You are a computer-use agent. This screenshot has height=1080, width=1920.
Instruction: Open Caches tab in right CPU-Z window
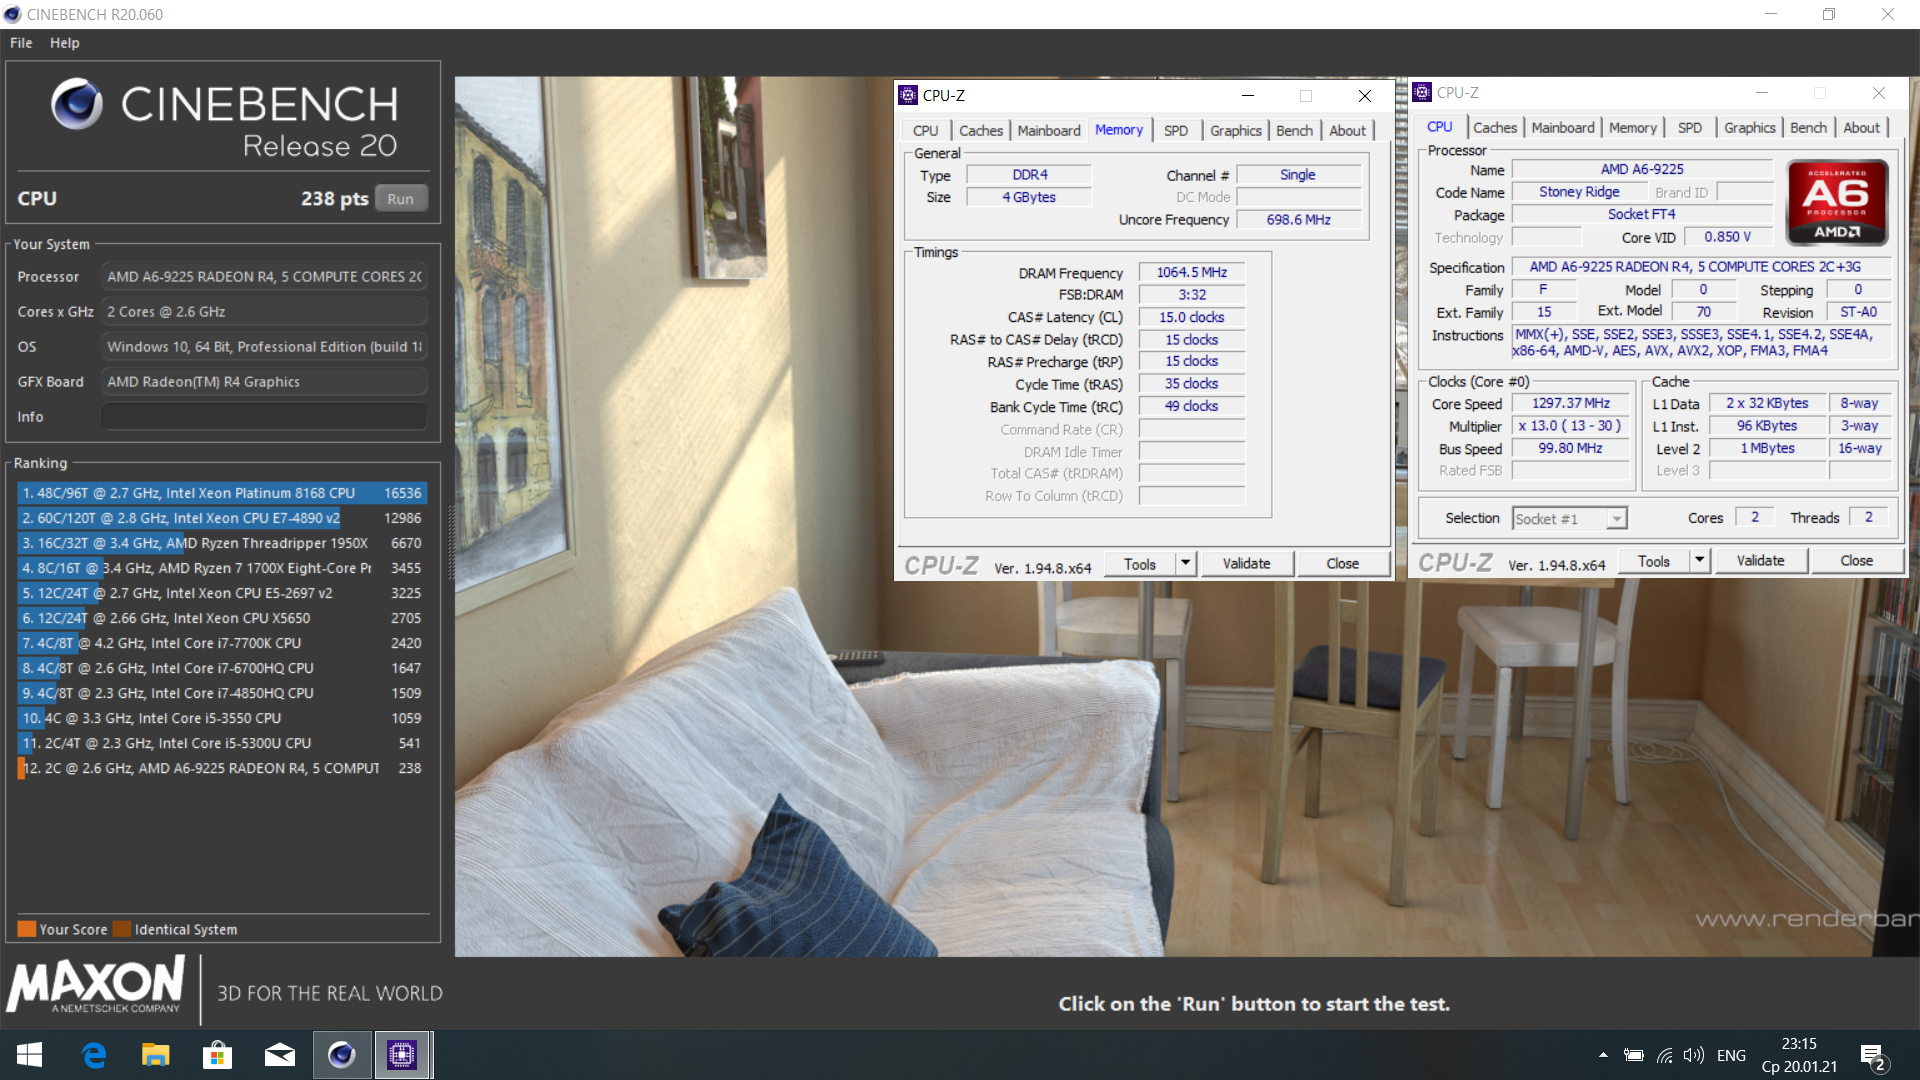point(1495,127)
